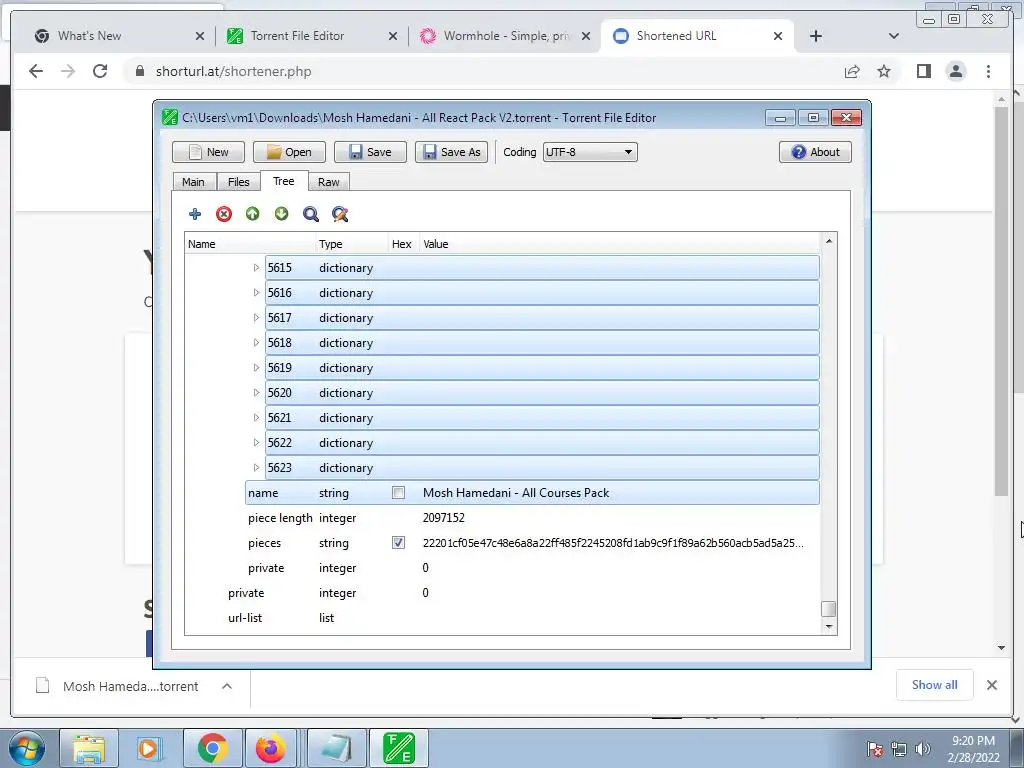The width and height of the screenshot is (1024, 768).
Task: Expand dictionary item 5619
Action: point(256,368)
